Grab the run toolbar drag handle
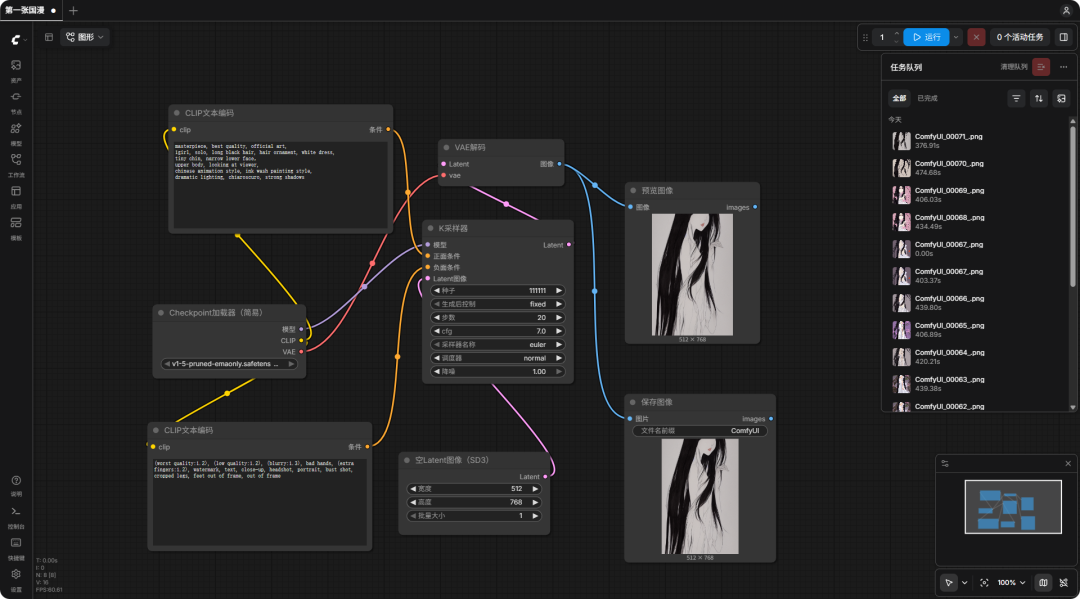The width and height of the screenshot is (1080, 599). [x=865, y=37]
